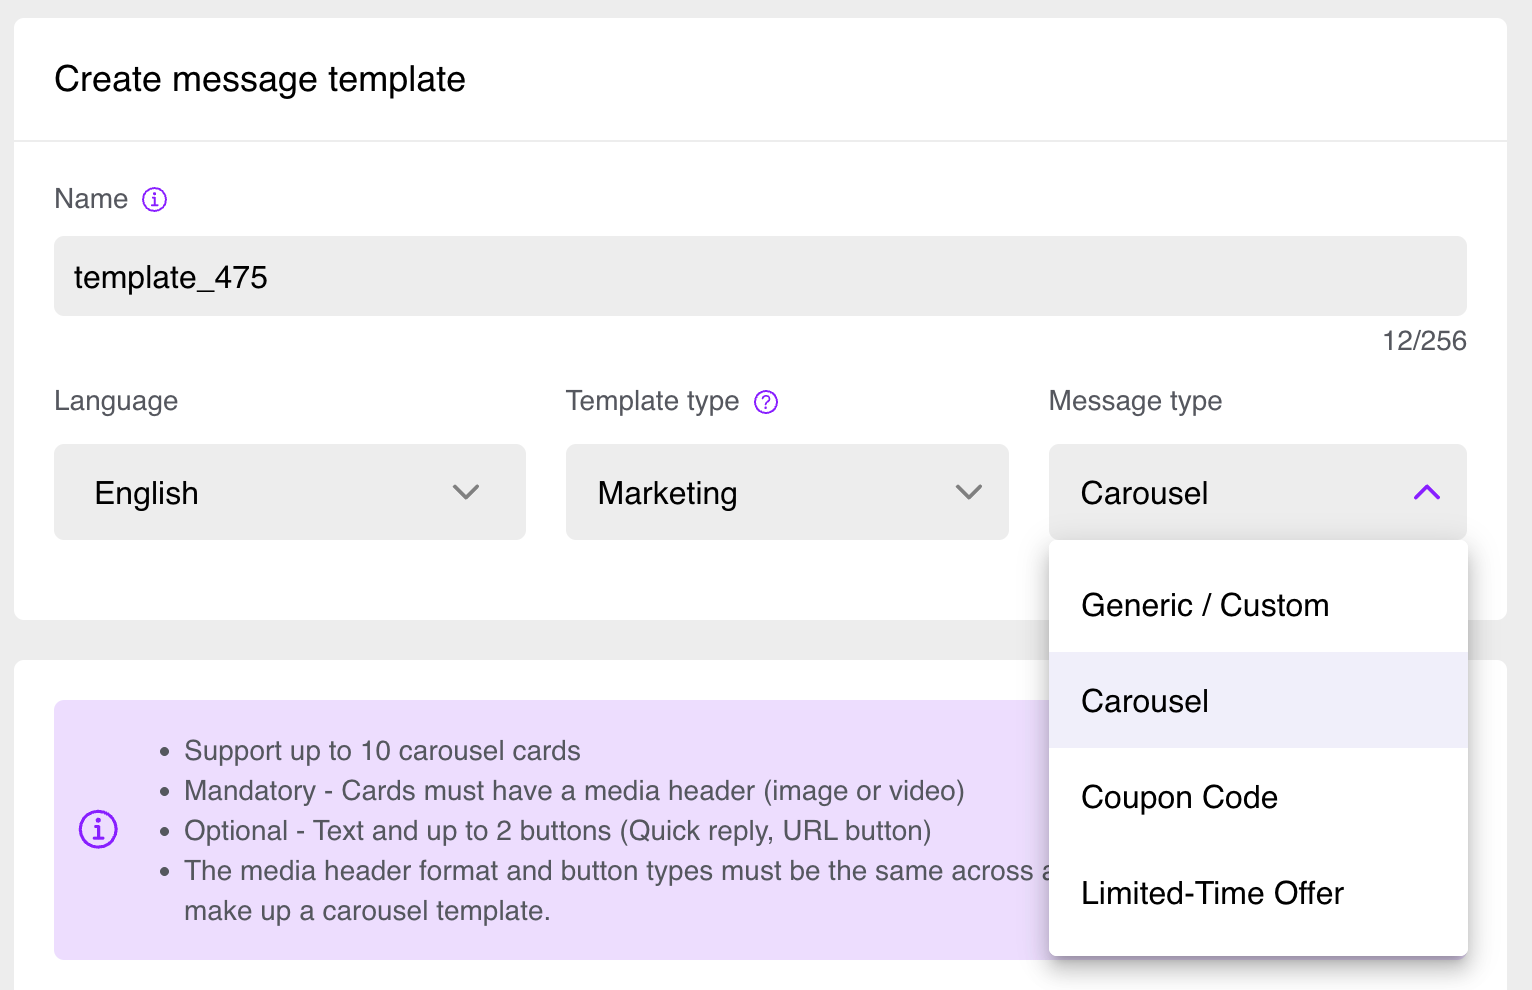1532x990 pixels.
Task: Click the template_475 name input field
Action: [760, 276]
